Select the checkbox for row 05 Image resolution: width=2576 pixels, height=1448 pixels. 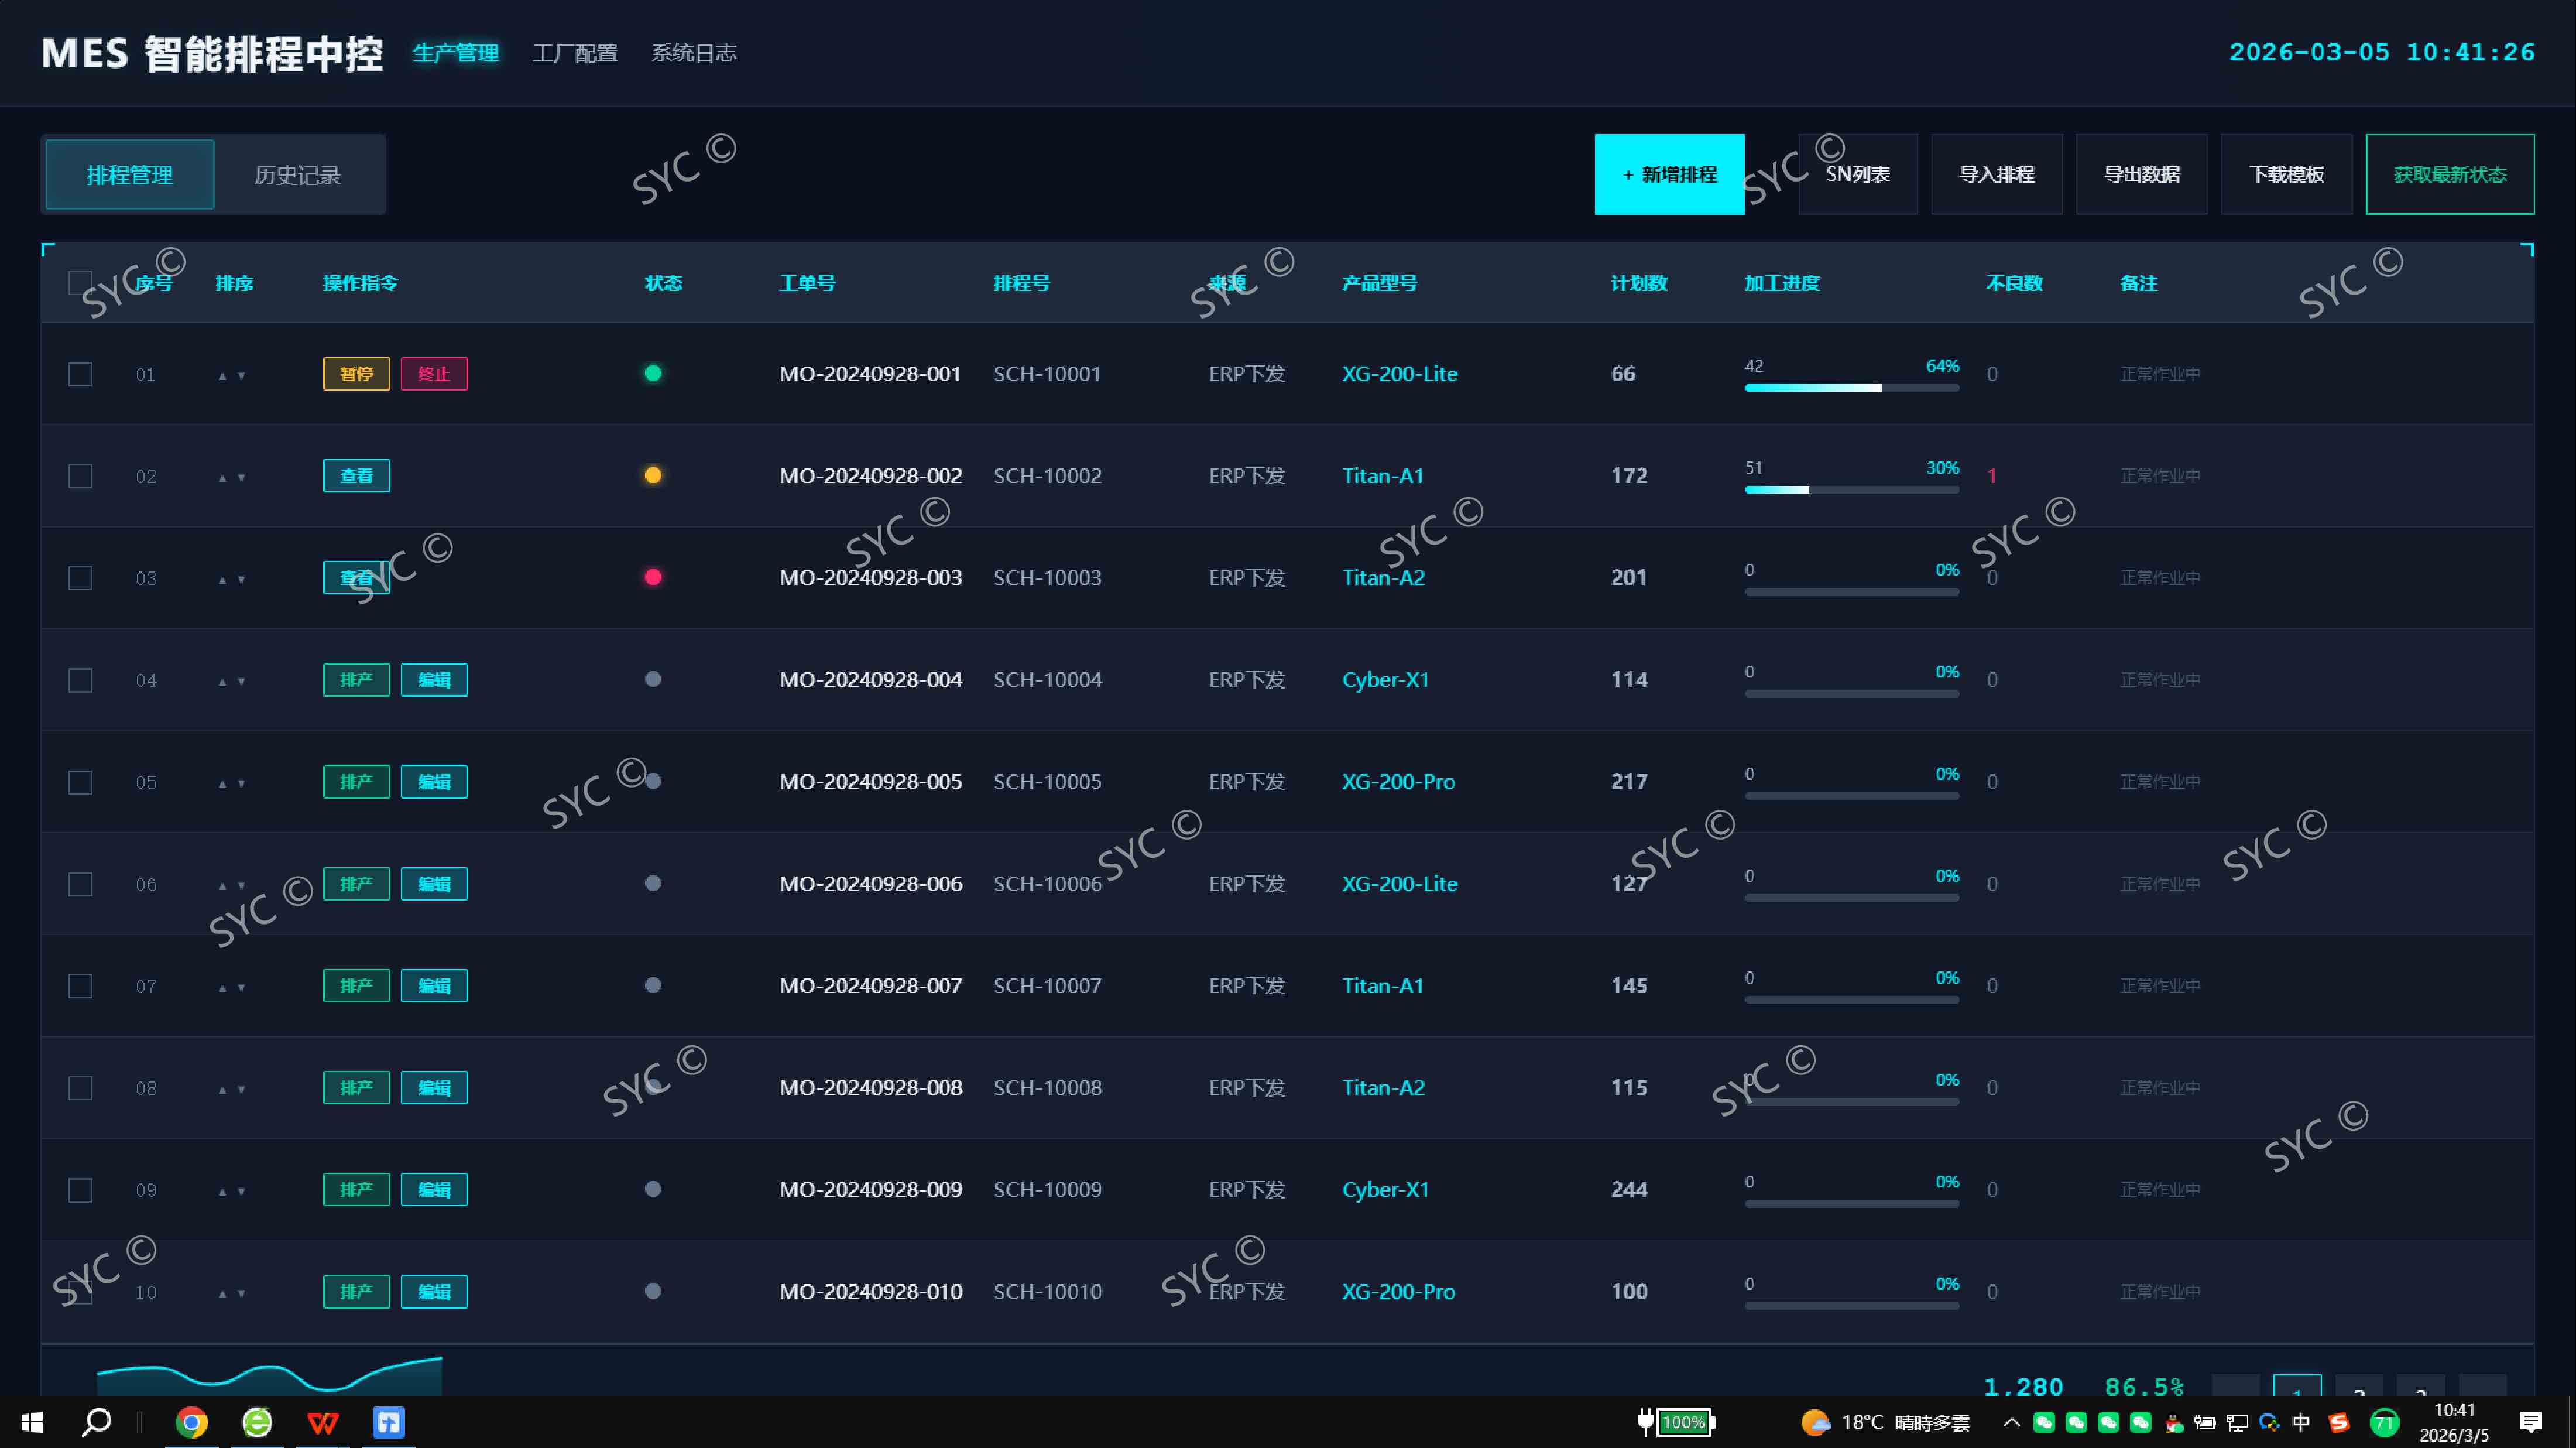[80, 782]
